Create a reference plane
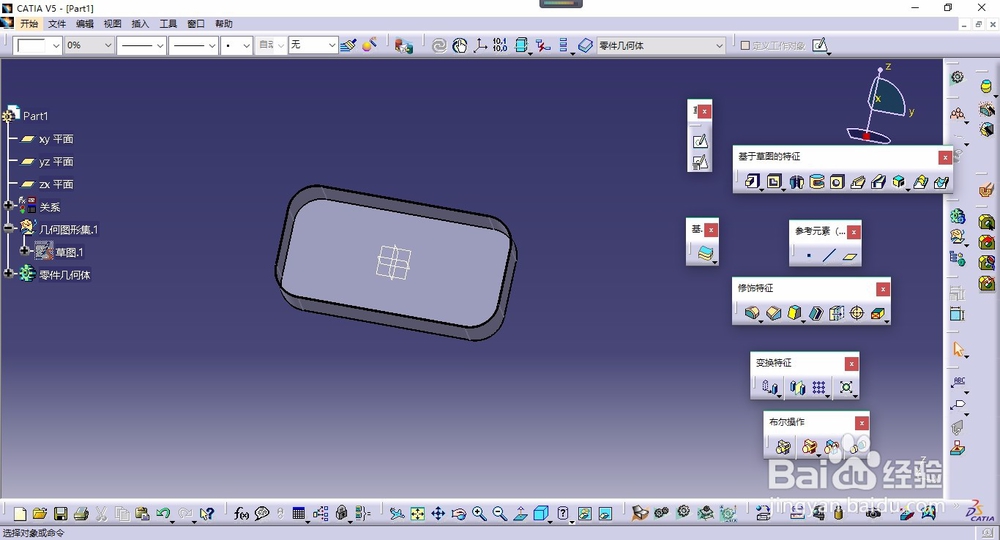1000x540 pixels. pos(849,256)
